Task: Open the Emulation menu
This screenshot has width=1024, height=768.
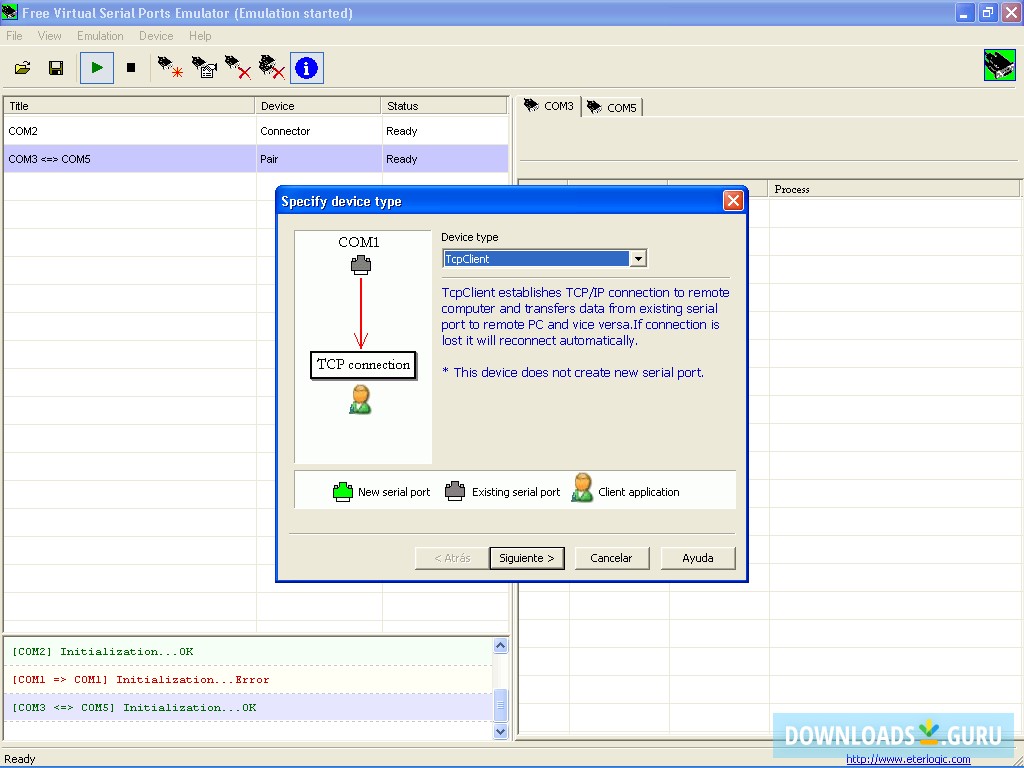Action: pyautogui.click(x=100, y=35)
